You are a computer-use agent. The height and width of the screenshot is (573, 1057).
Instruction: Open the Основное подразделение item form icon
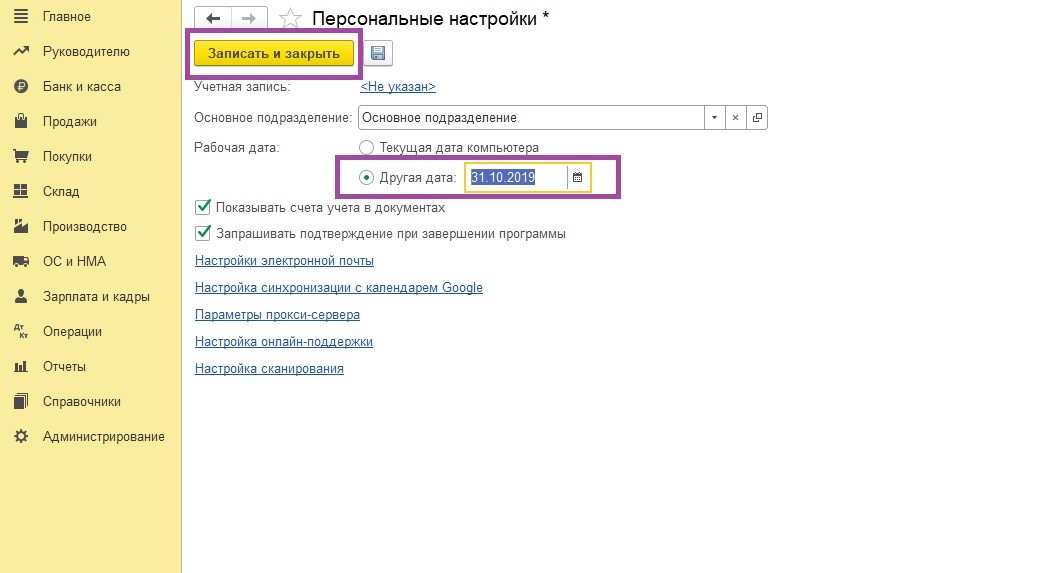(x=757, y=118)
